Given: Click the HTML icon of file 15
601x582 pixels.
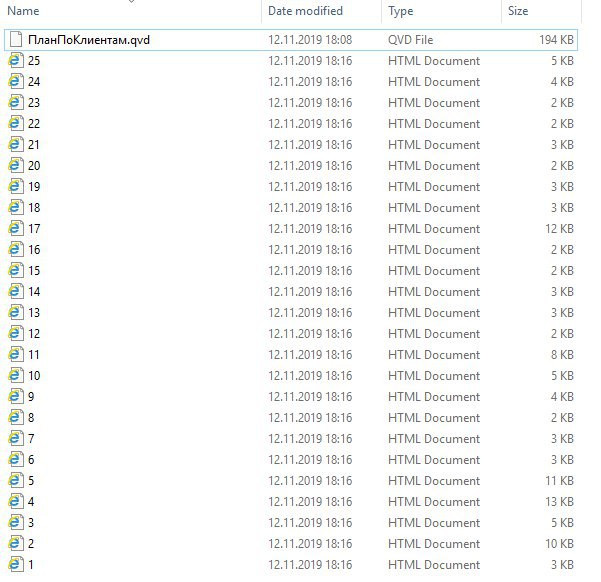Looking at the screenshot, I should [16, 271].
